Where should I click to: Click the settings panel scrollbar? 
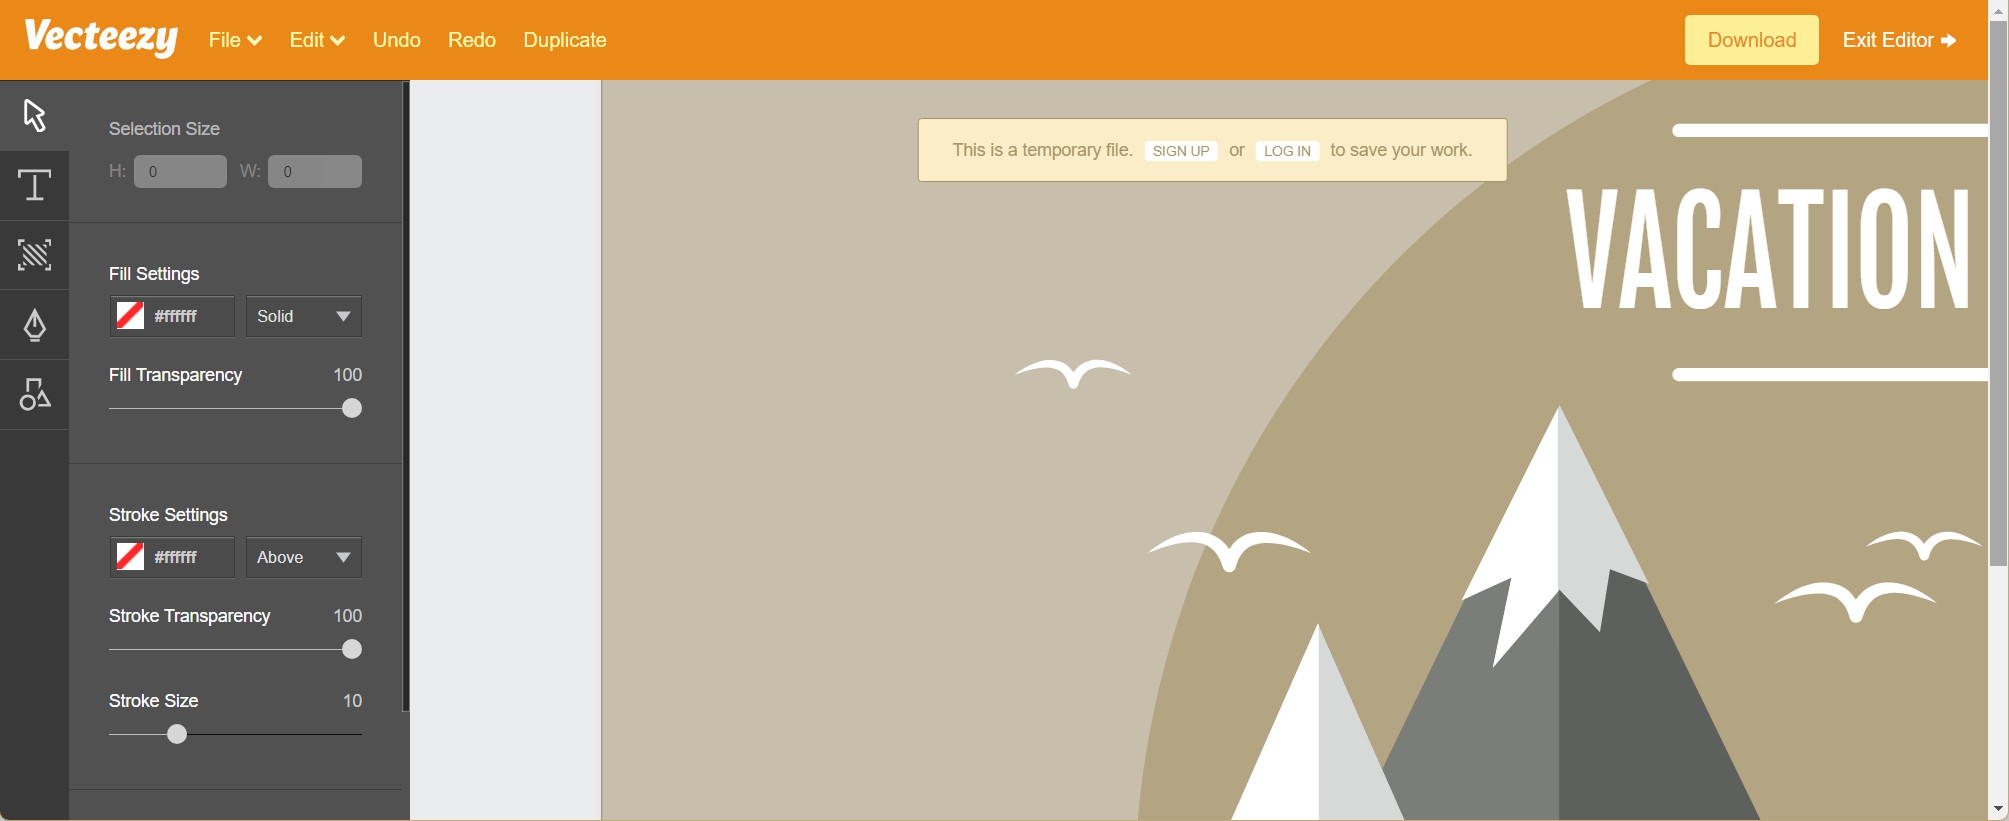point(405,396)
